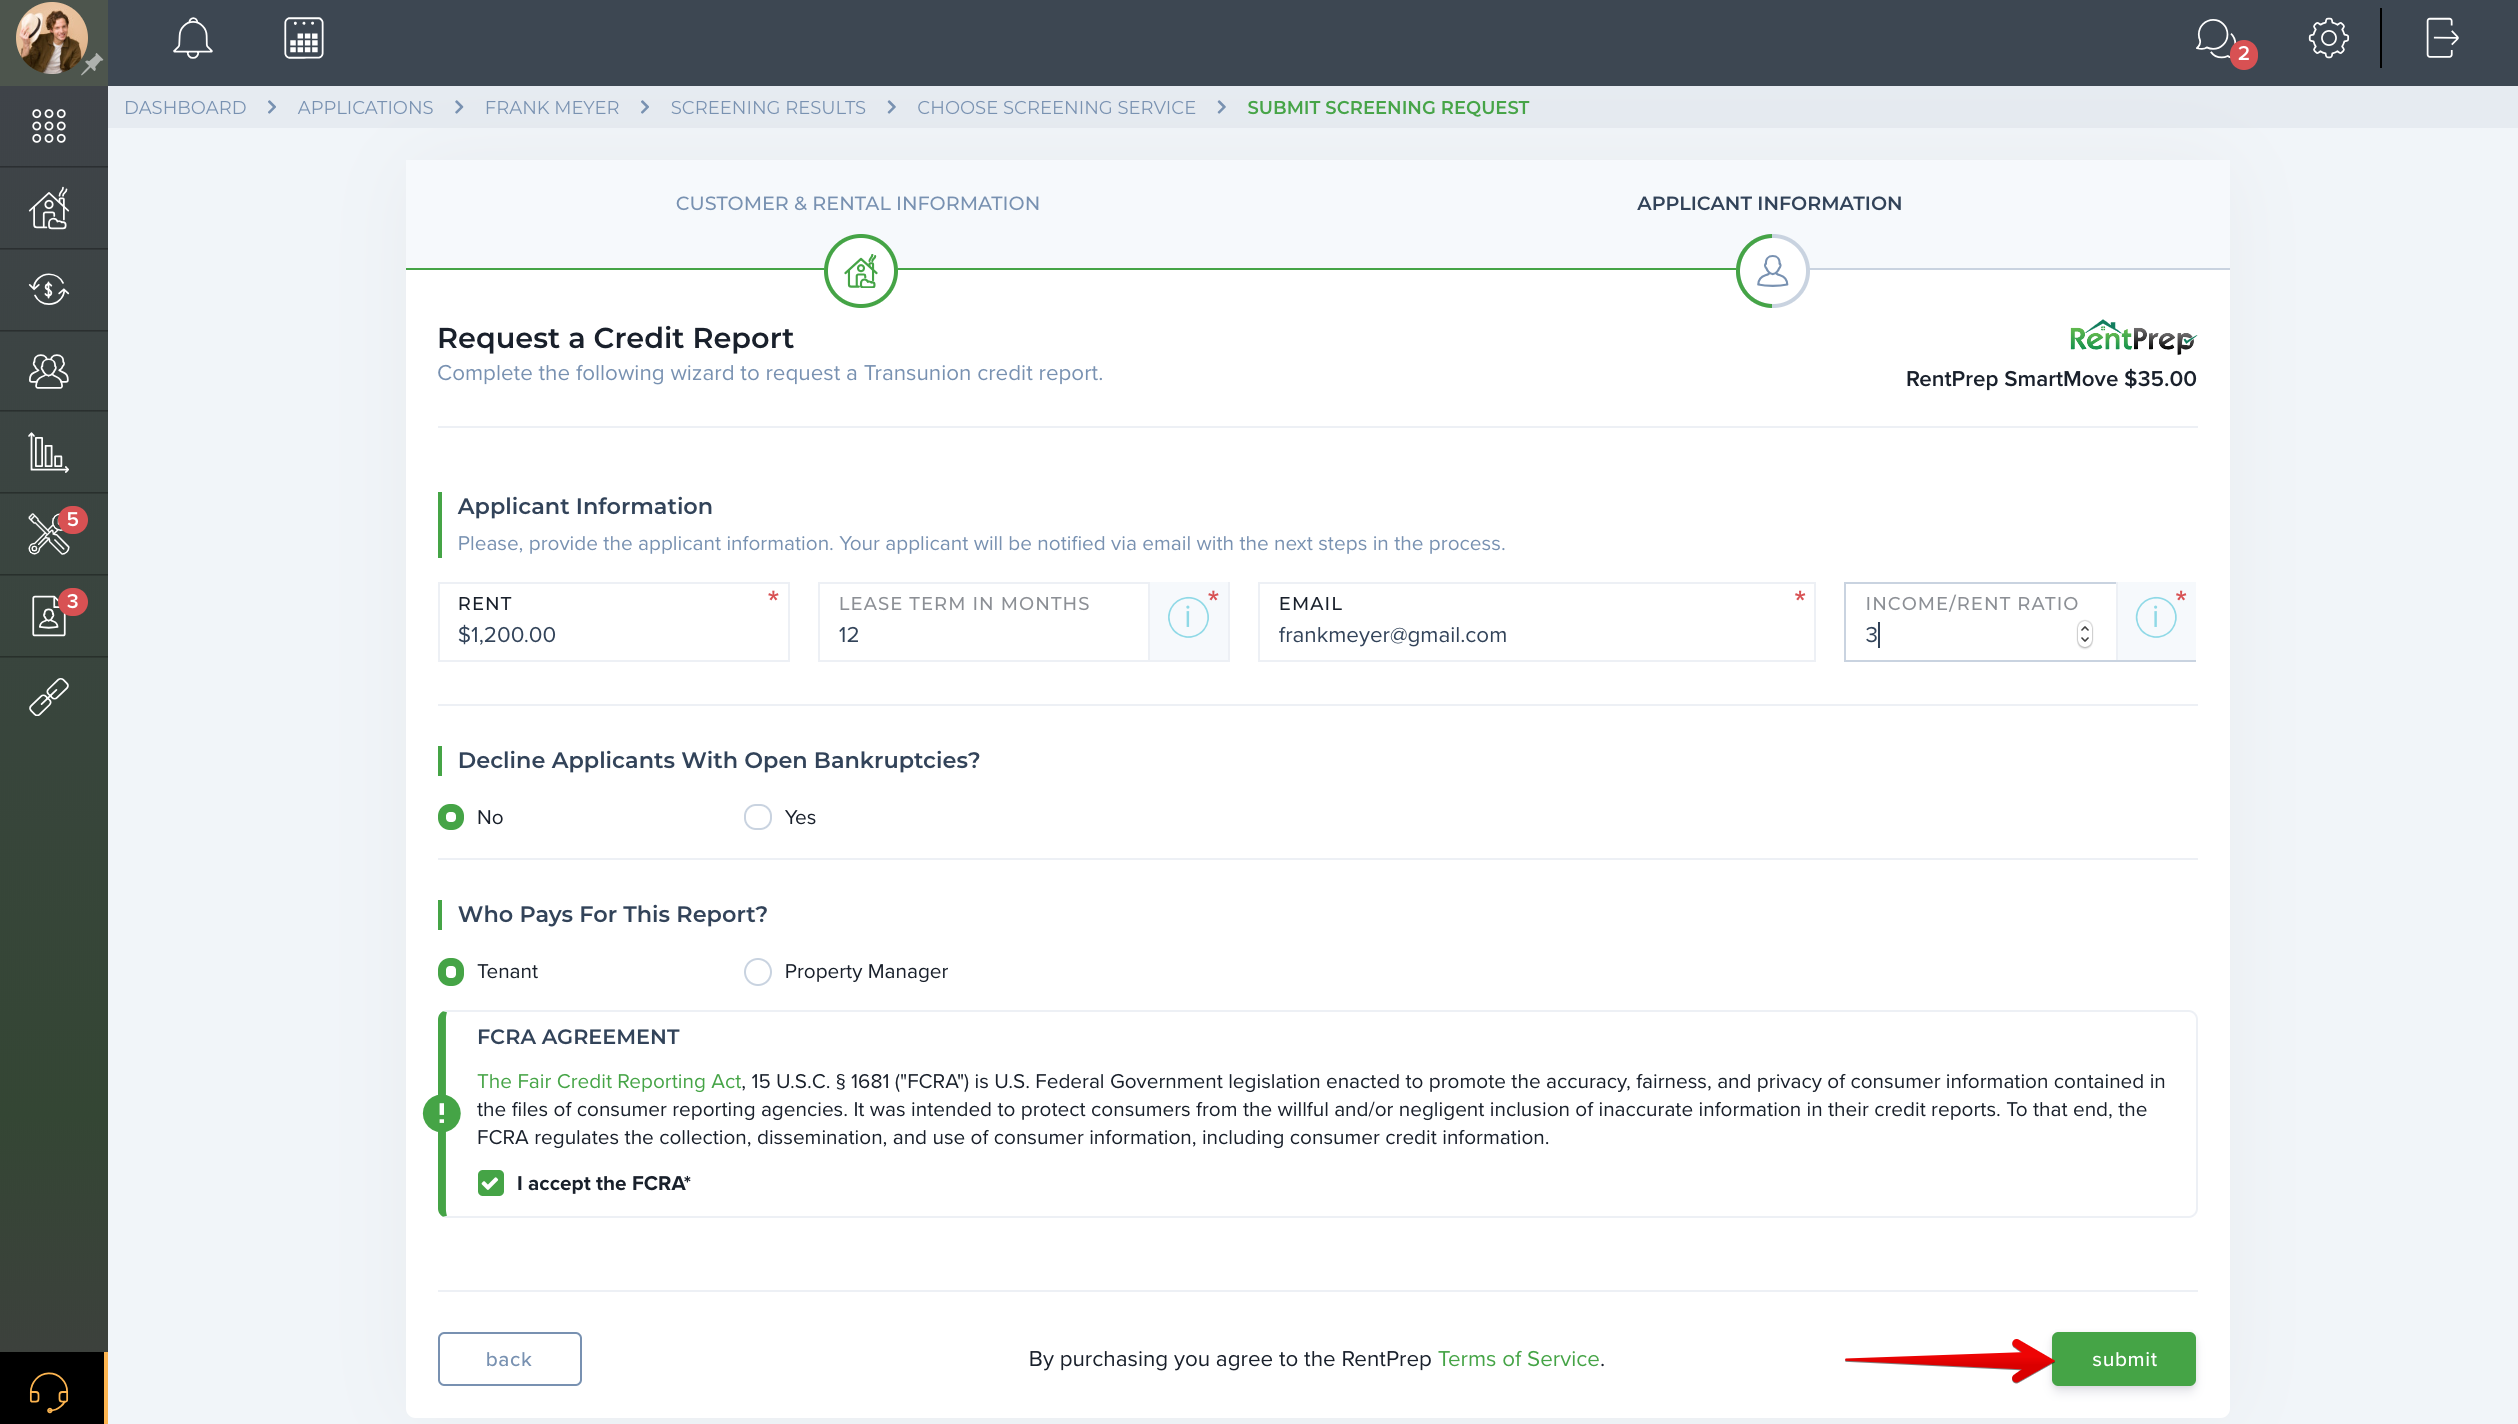Click the green exclamation alert icon
The image size is (2518, 1424).
point(441,1112)
